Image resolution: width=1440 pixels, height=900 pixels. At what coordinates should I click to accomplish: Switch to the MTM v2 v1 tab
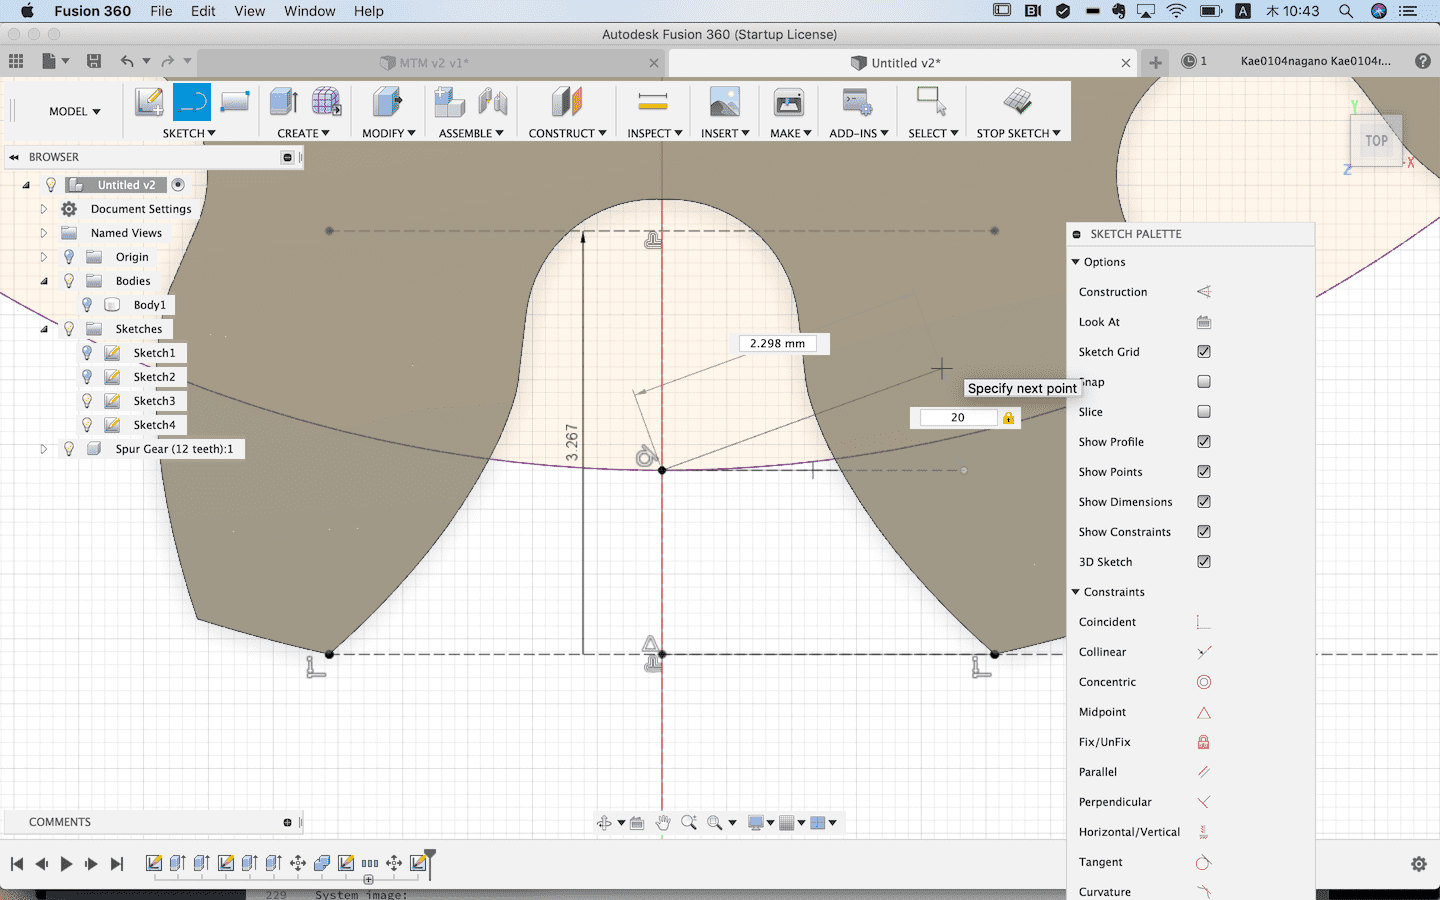click(433, 63)
